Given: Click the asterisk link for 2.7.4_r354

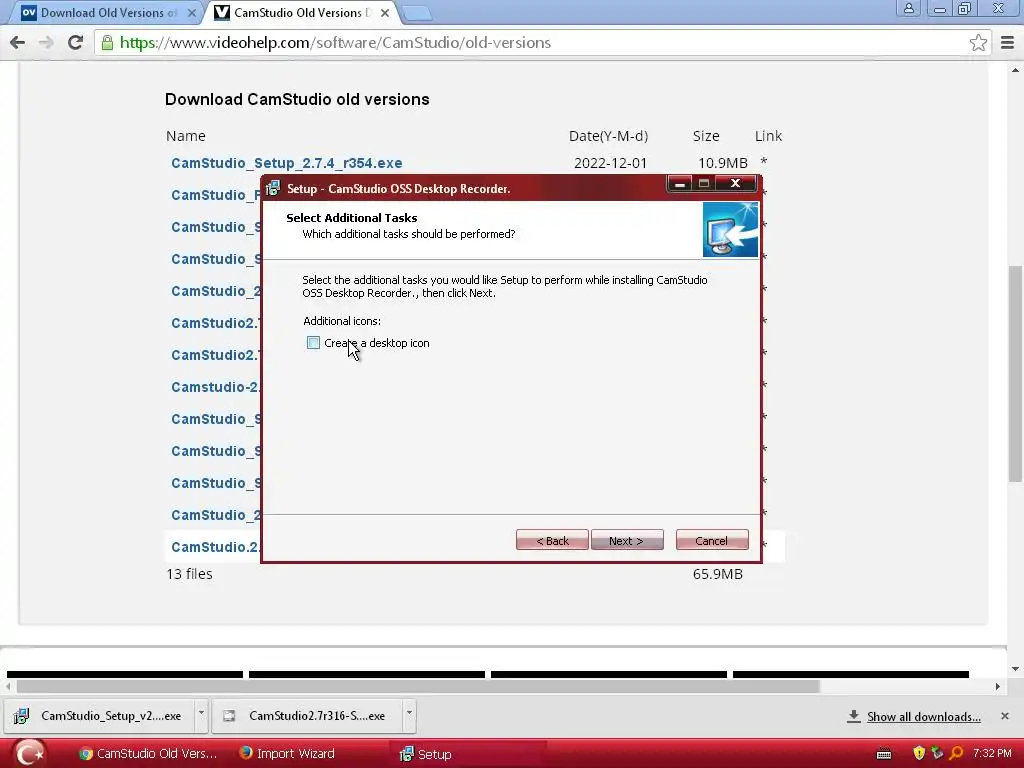Looking at the screenshot, I should [763, 161].
